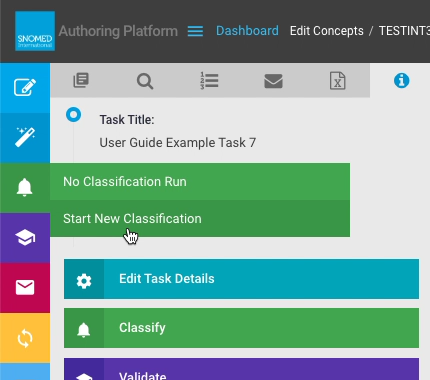
Task: Click the bell icon on the Classify button
Action: point(84,330)
